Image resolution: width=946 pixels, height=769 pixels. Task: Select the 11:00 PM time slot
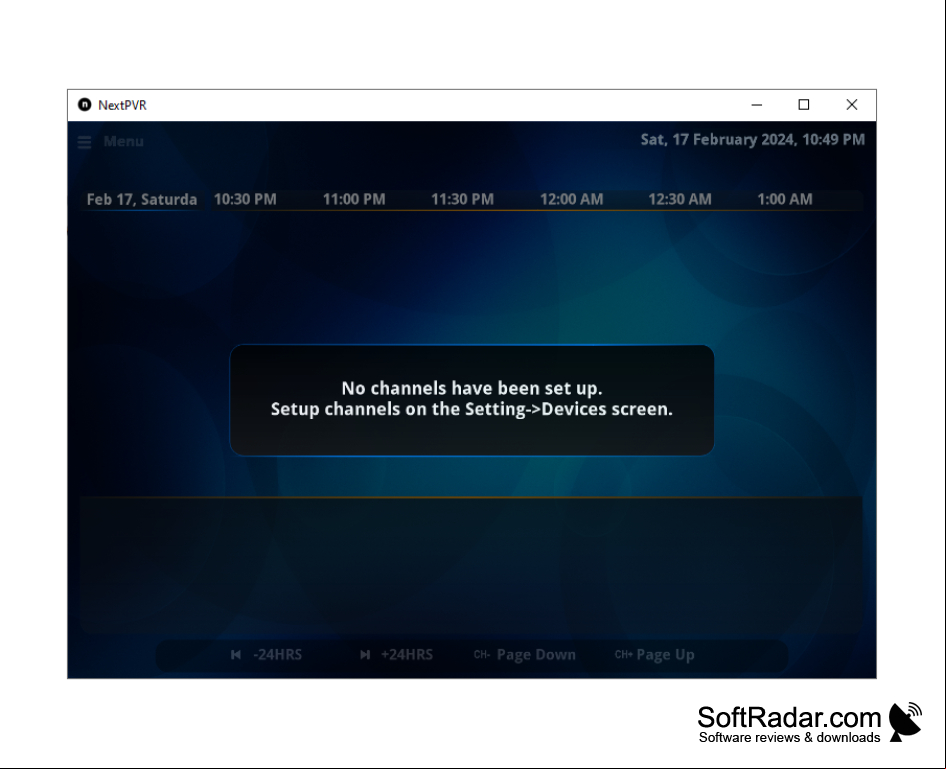[354, 199]
